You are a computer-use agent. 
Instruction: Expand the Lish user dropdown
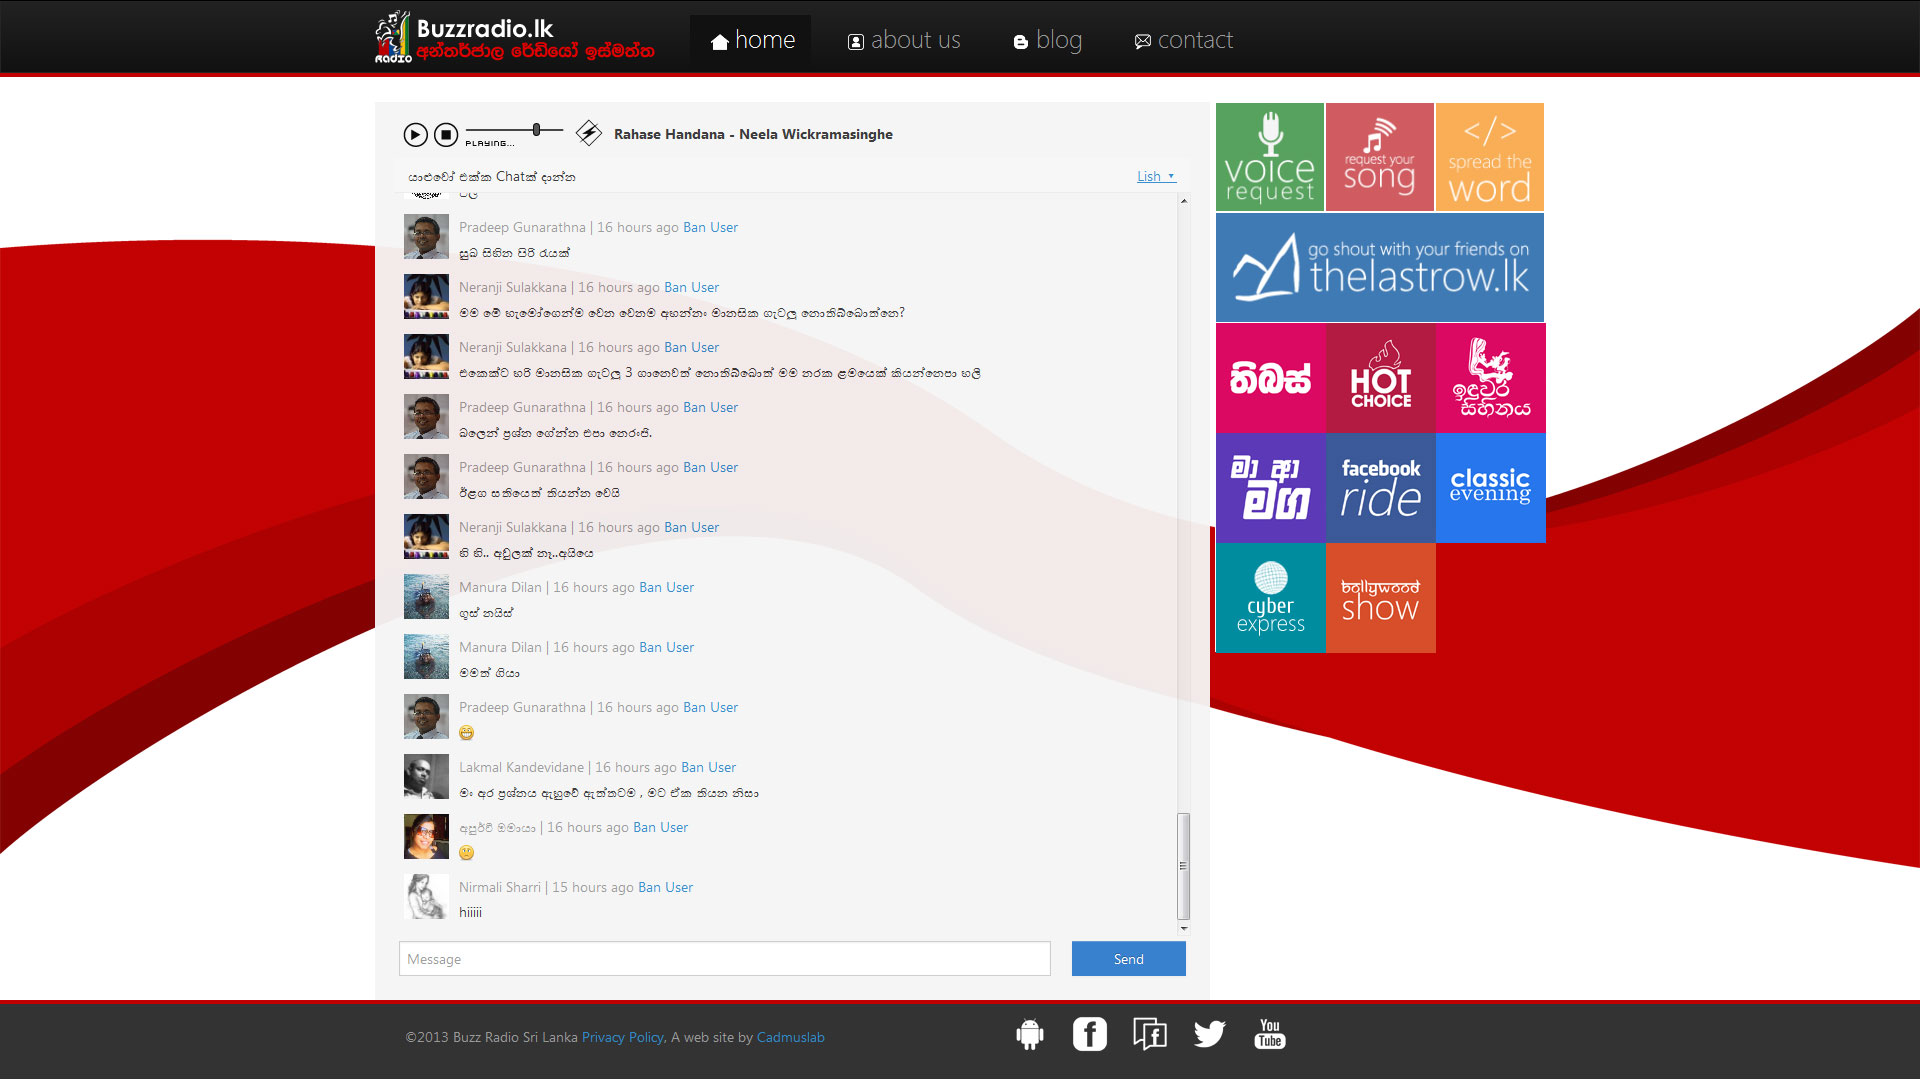[x=1156, y=177]
